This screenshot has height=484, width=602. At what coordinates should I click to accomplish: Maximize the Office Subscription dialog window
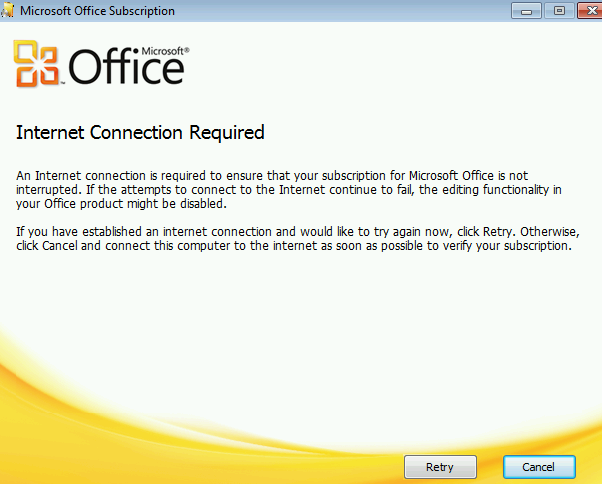pos(555,11)
